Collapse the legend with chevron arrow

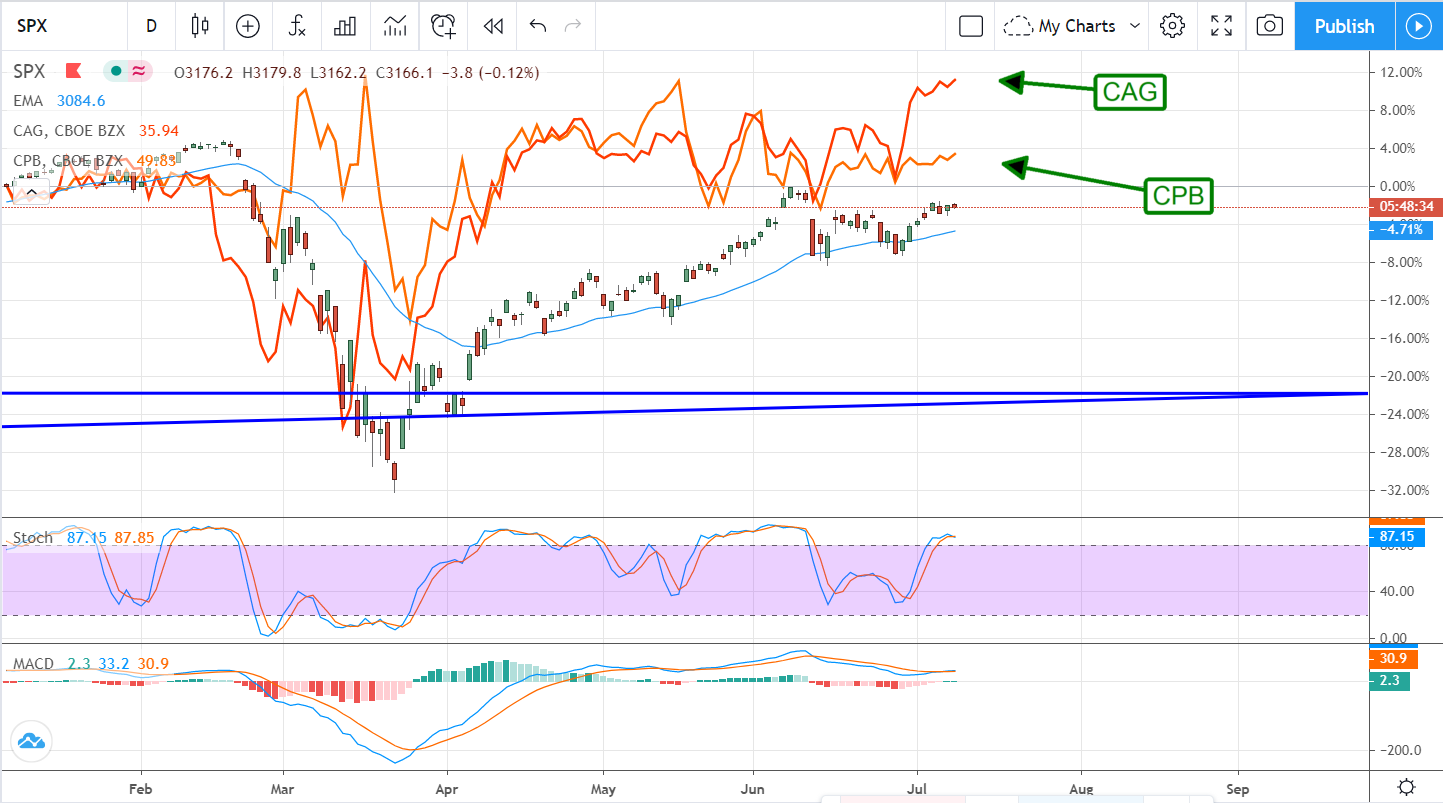(x=31, y=192)
